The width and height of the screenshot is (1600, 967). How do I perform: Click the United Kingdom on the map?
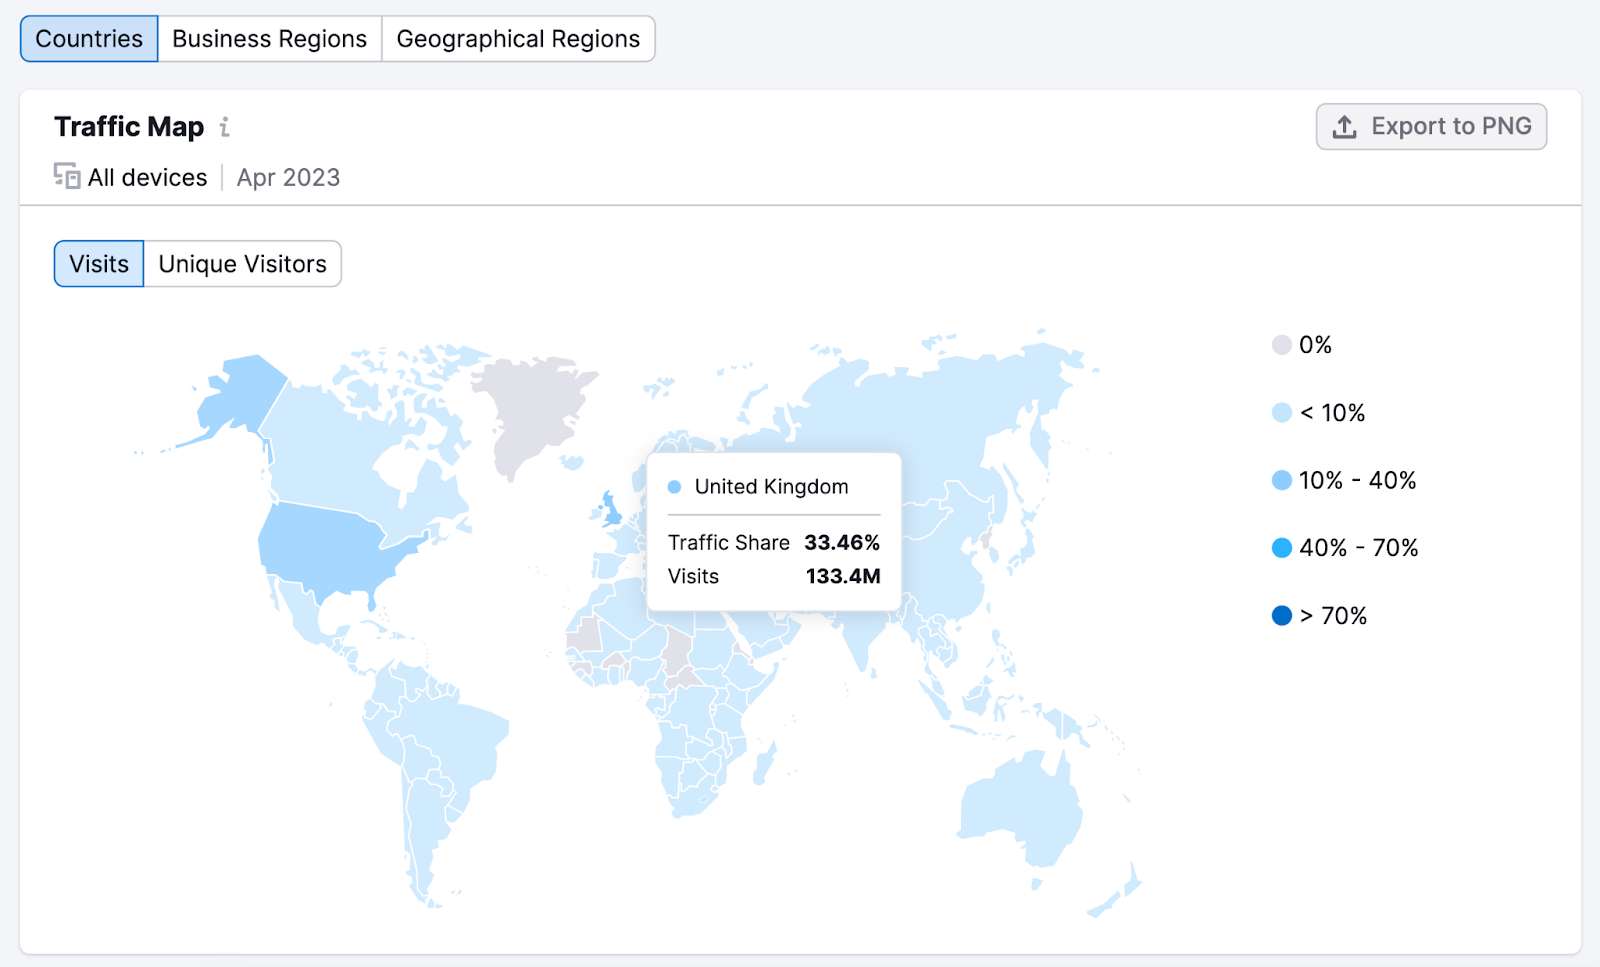click(x=610, y=513)
